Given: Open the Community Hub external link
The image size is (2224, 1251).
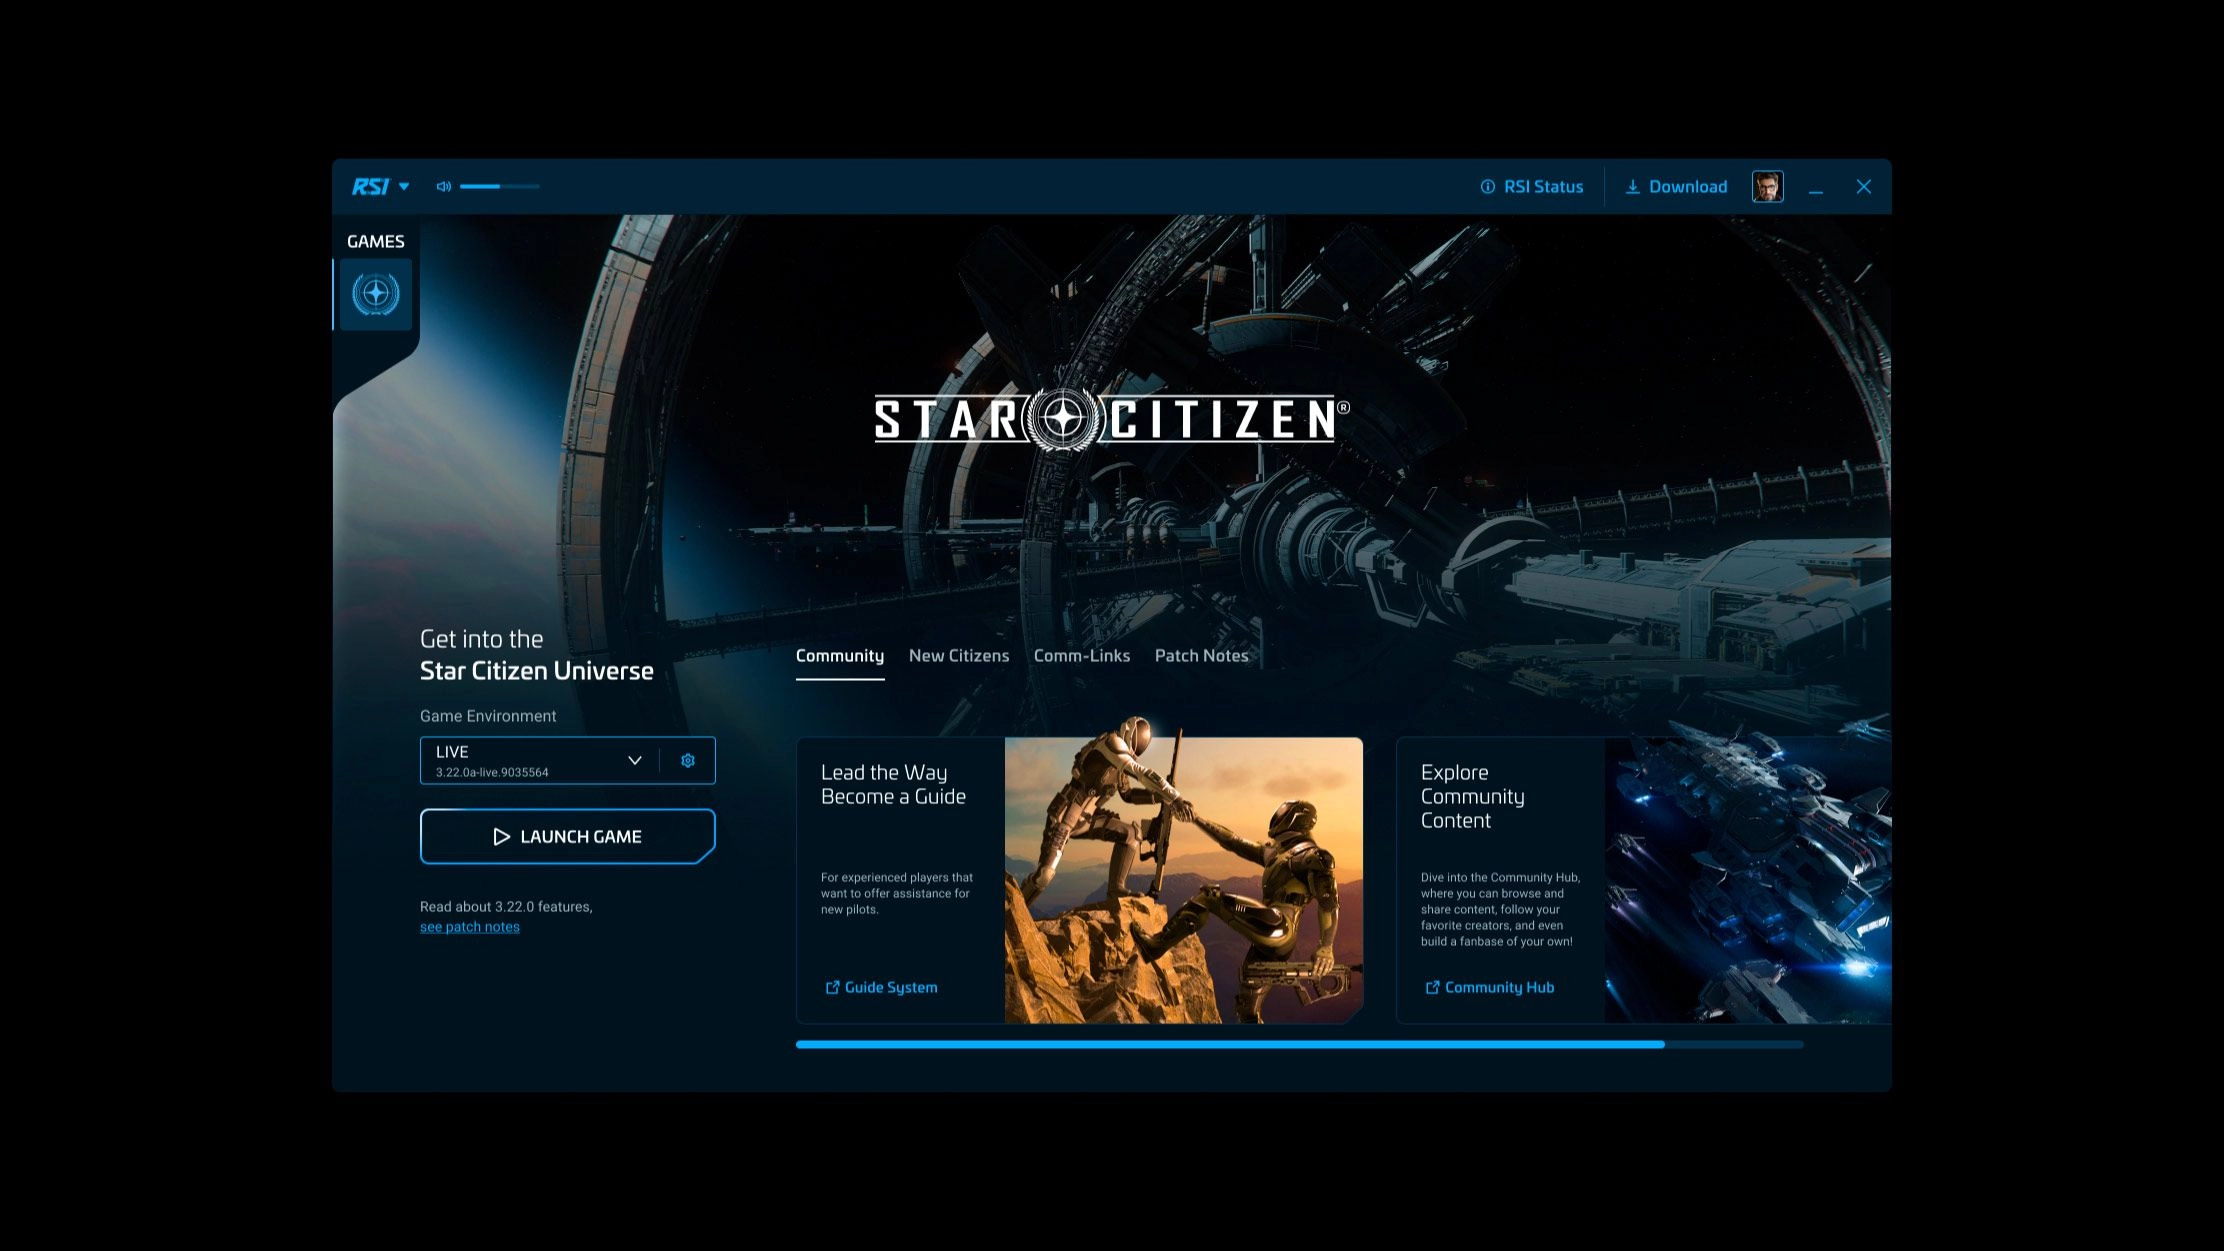Looking at the screenshot, I should 1489,988.
